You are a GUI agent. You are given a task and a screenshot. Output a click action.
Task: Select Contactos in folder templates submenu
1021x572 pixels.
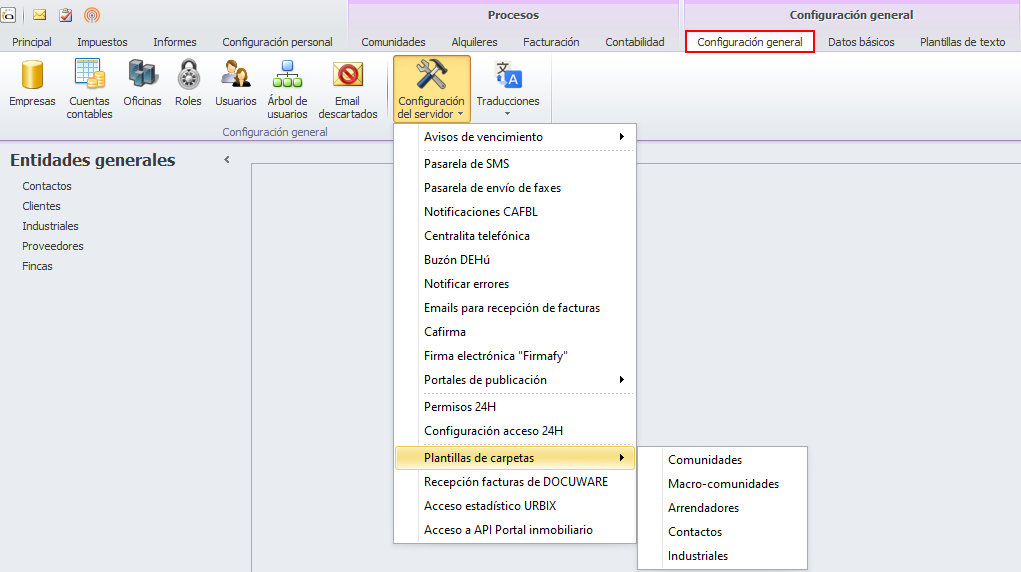pyautogui.click(x=723, y=532)
